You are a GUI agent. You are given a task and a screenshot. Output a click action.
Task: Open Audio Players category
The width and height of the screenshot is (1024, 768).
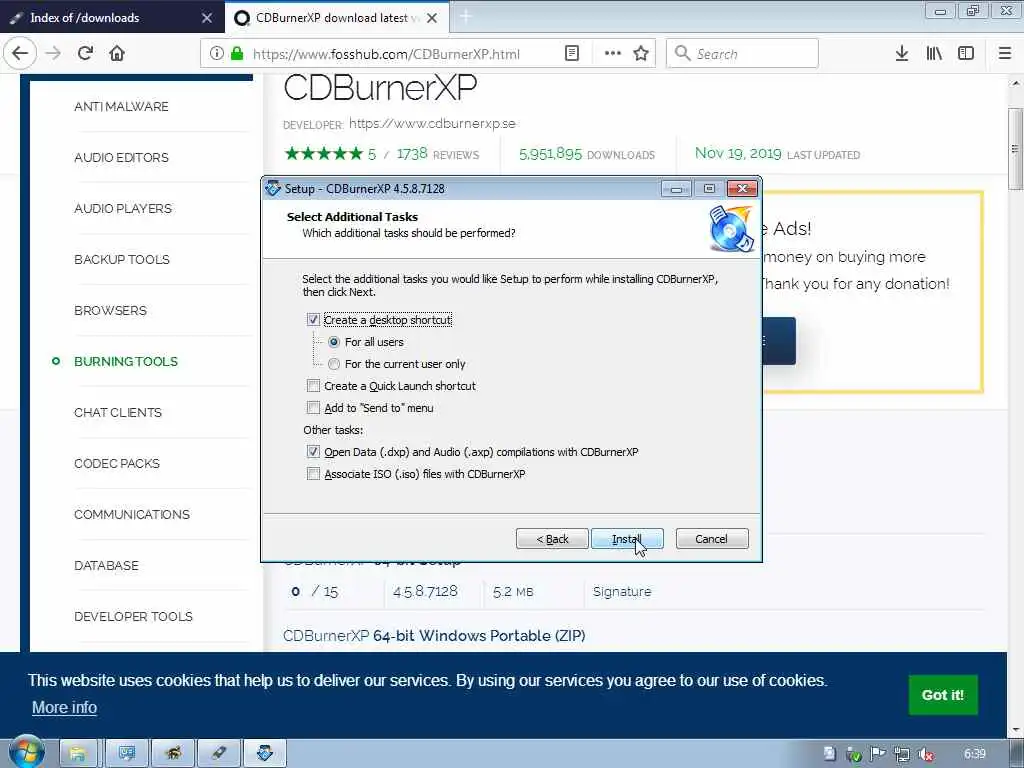[123, 208]
